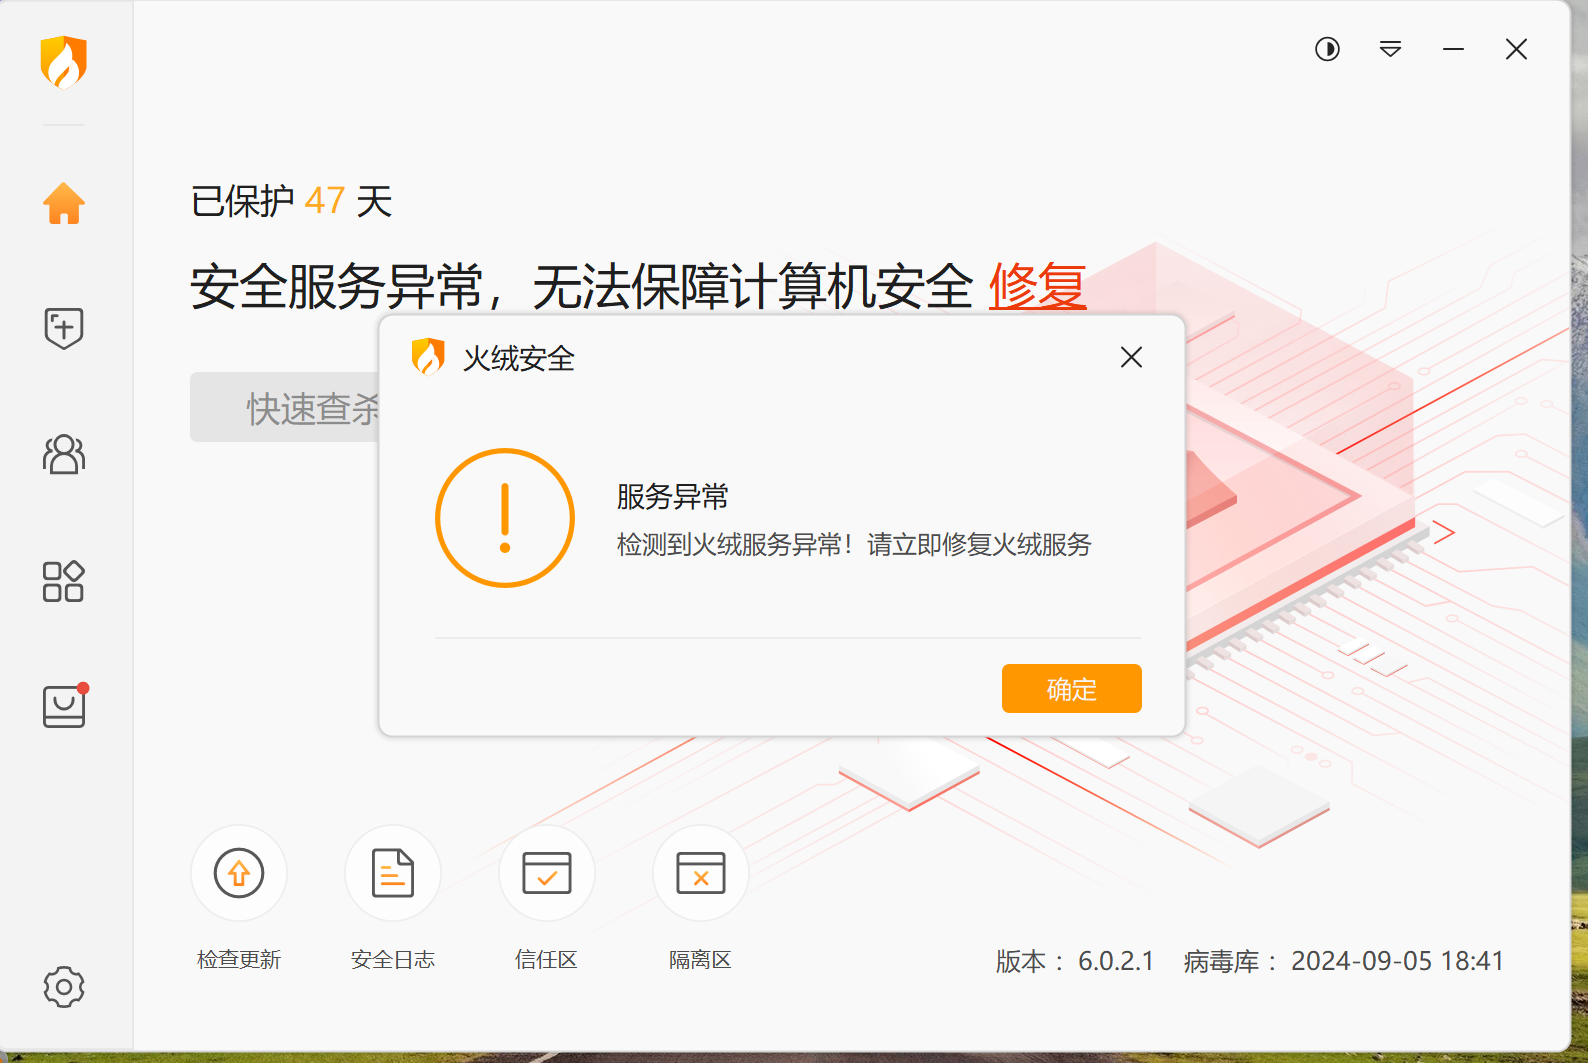This screenshot has width=1588, height=1063.
Task: Click the 火绒安全 dialog title text
Action: [x=518, y=358]
